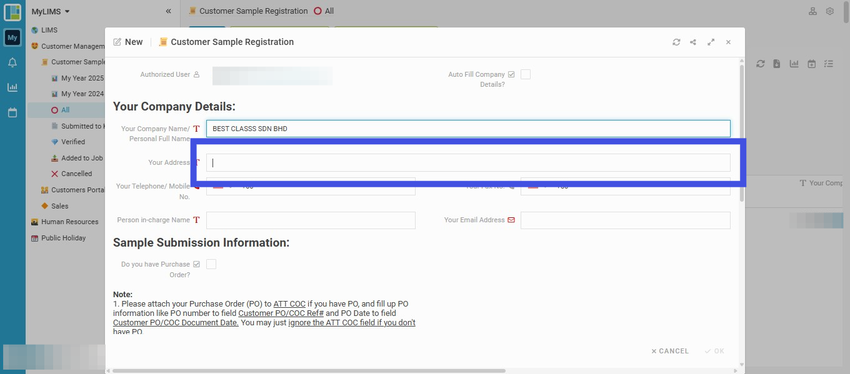Screen dimensions: 850x374
Task: Open the notifications bell in left rail
Action: pyautogui.click(x=12, y=63)
